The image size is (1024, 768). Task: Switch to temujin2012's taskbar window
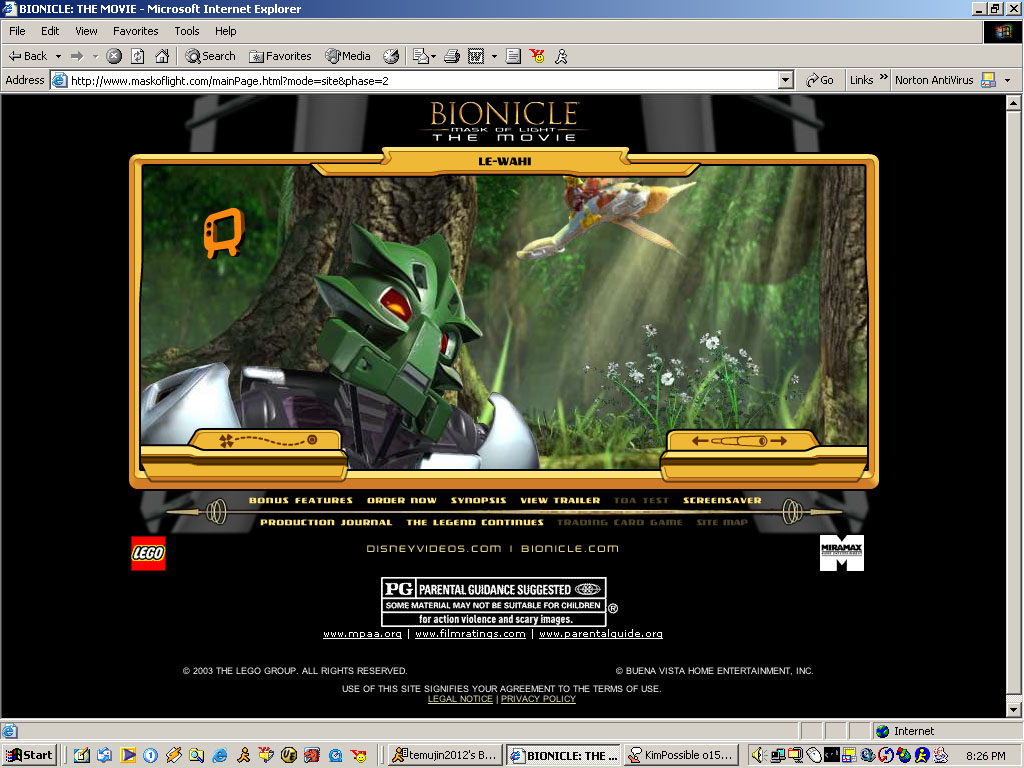pos(446,756)
